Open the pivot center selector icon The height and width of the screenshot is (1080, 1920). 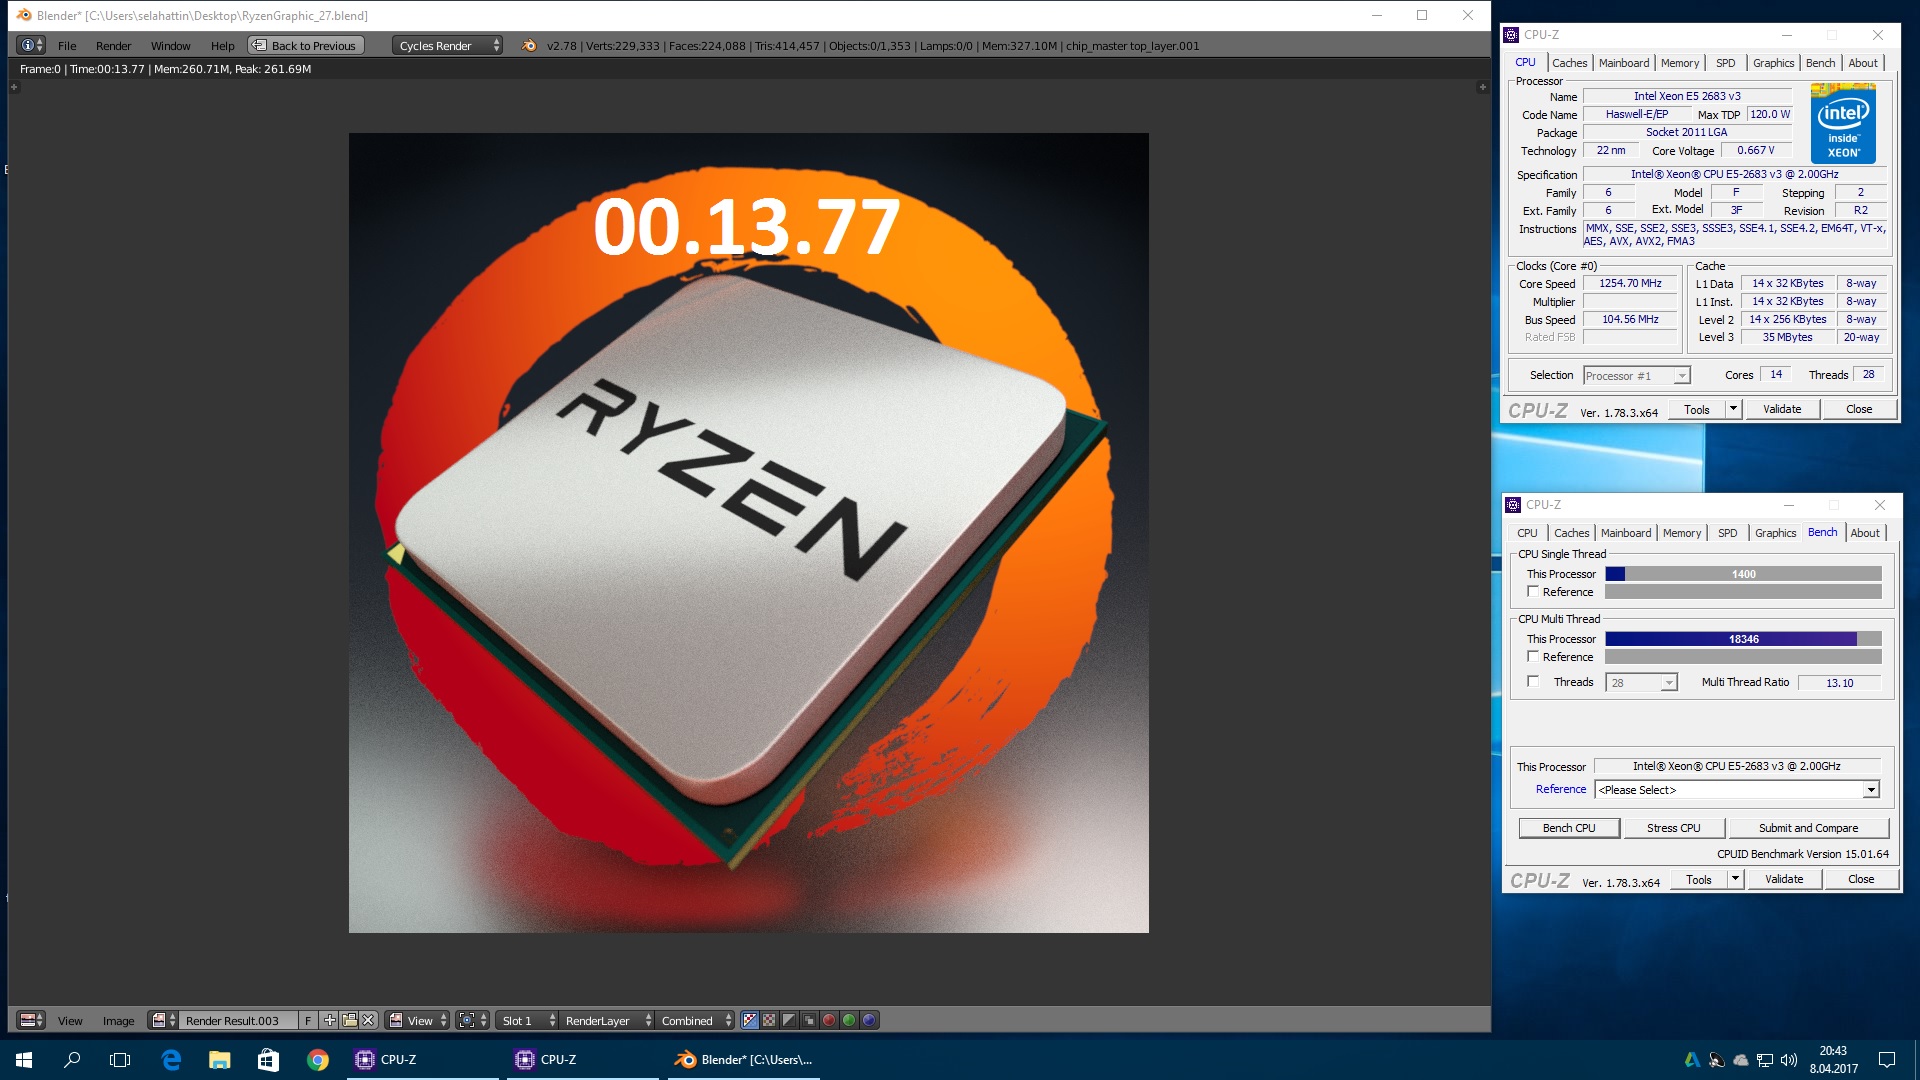472,1020
